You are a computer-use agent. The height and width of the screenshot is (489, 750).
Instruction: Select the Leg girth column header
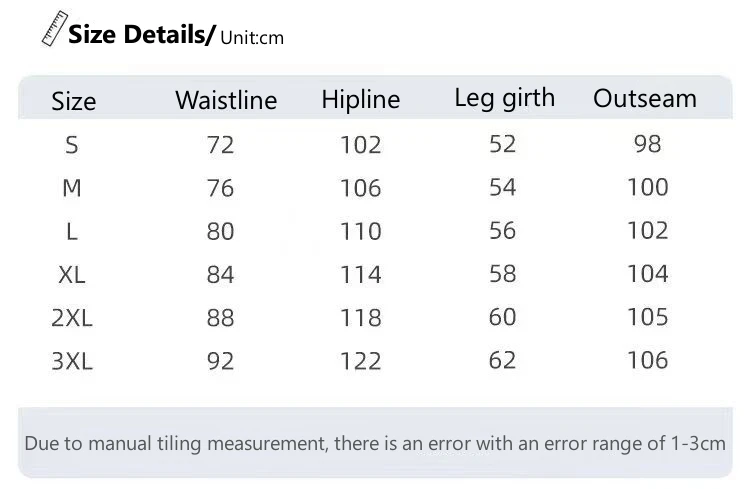click(504, 98)
